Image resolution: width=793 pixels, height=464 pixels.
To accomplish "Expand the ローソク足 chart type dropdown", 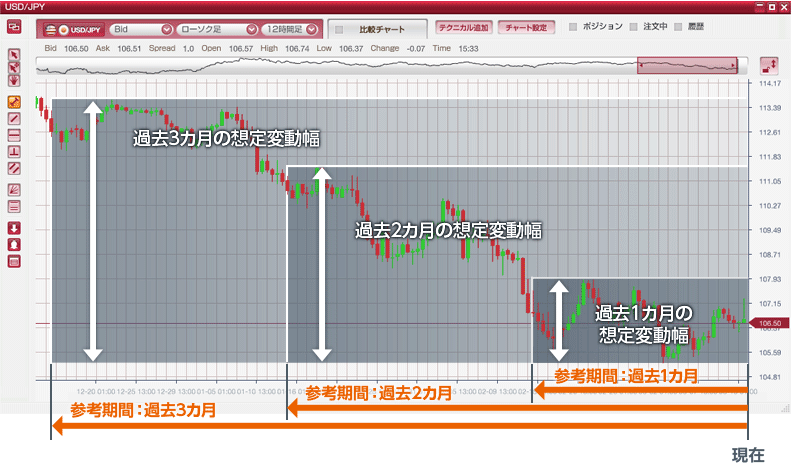I will click(215, 30).
